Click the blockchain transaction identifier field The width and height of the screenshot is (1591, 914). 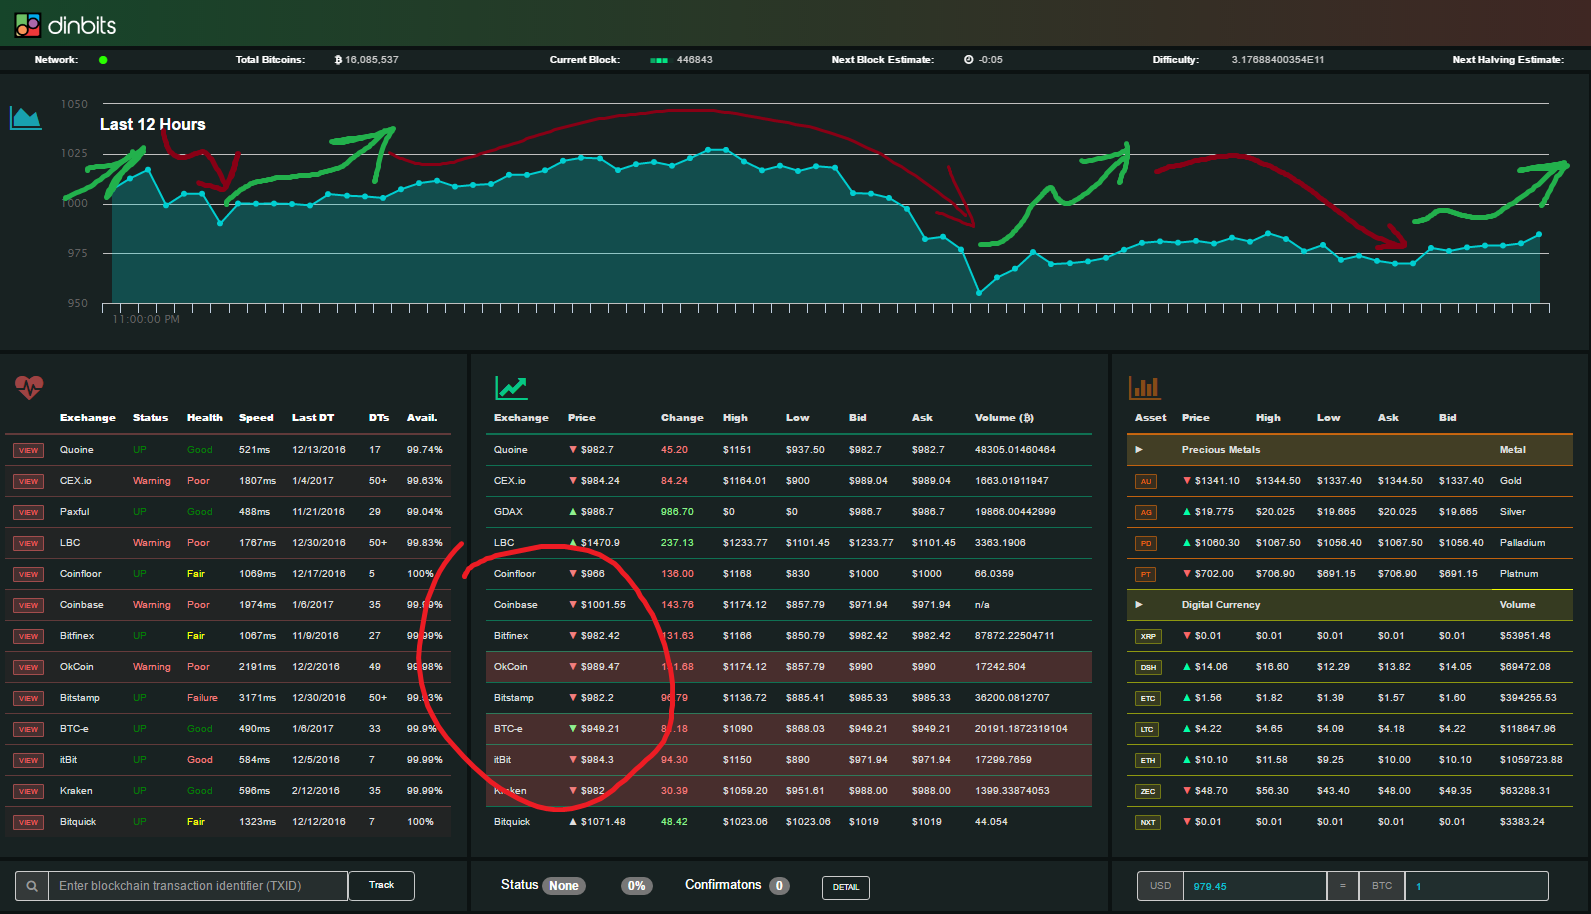point(198,886)
